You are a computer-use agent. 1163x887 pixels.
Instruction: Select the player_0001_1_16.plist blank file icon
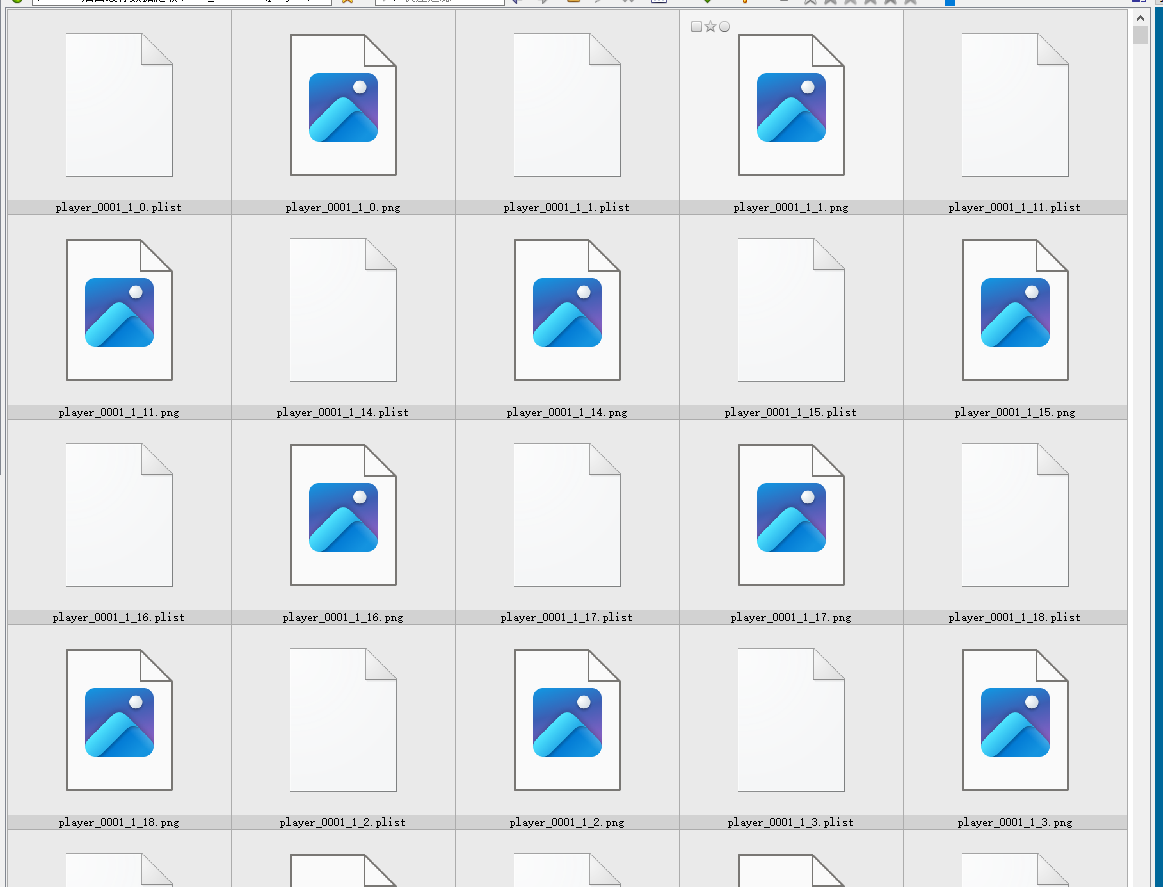[x=119, y=515]
